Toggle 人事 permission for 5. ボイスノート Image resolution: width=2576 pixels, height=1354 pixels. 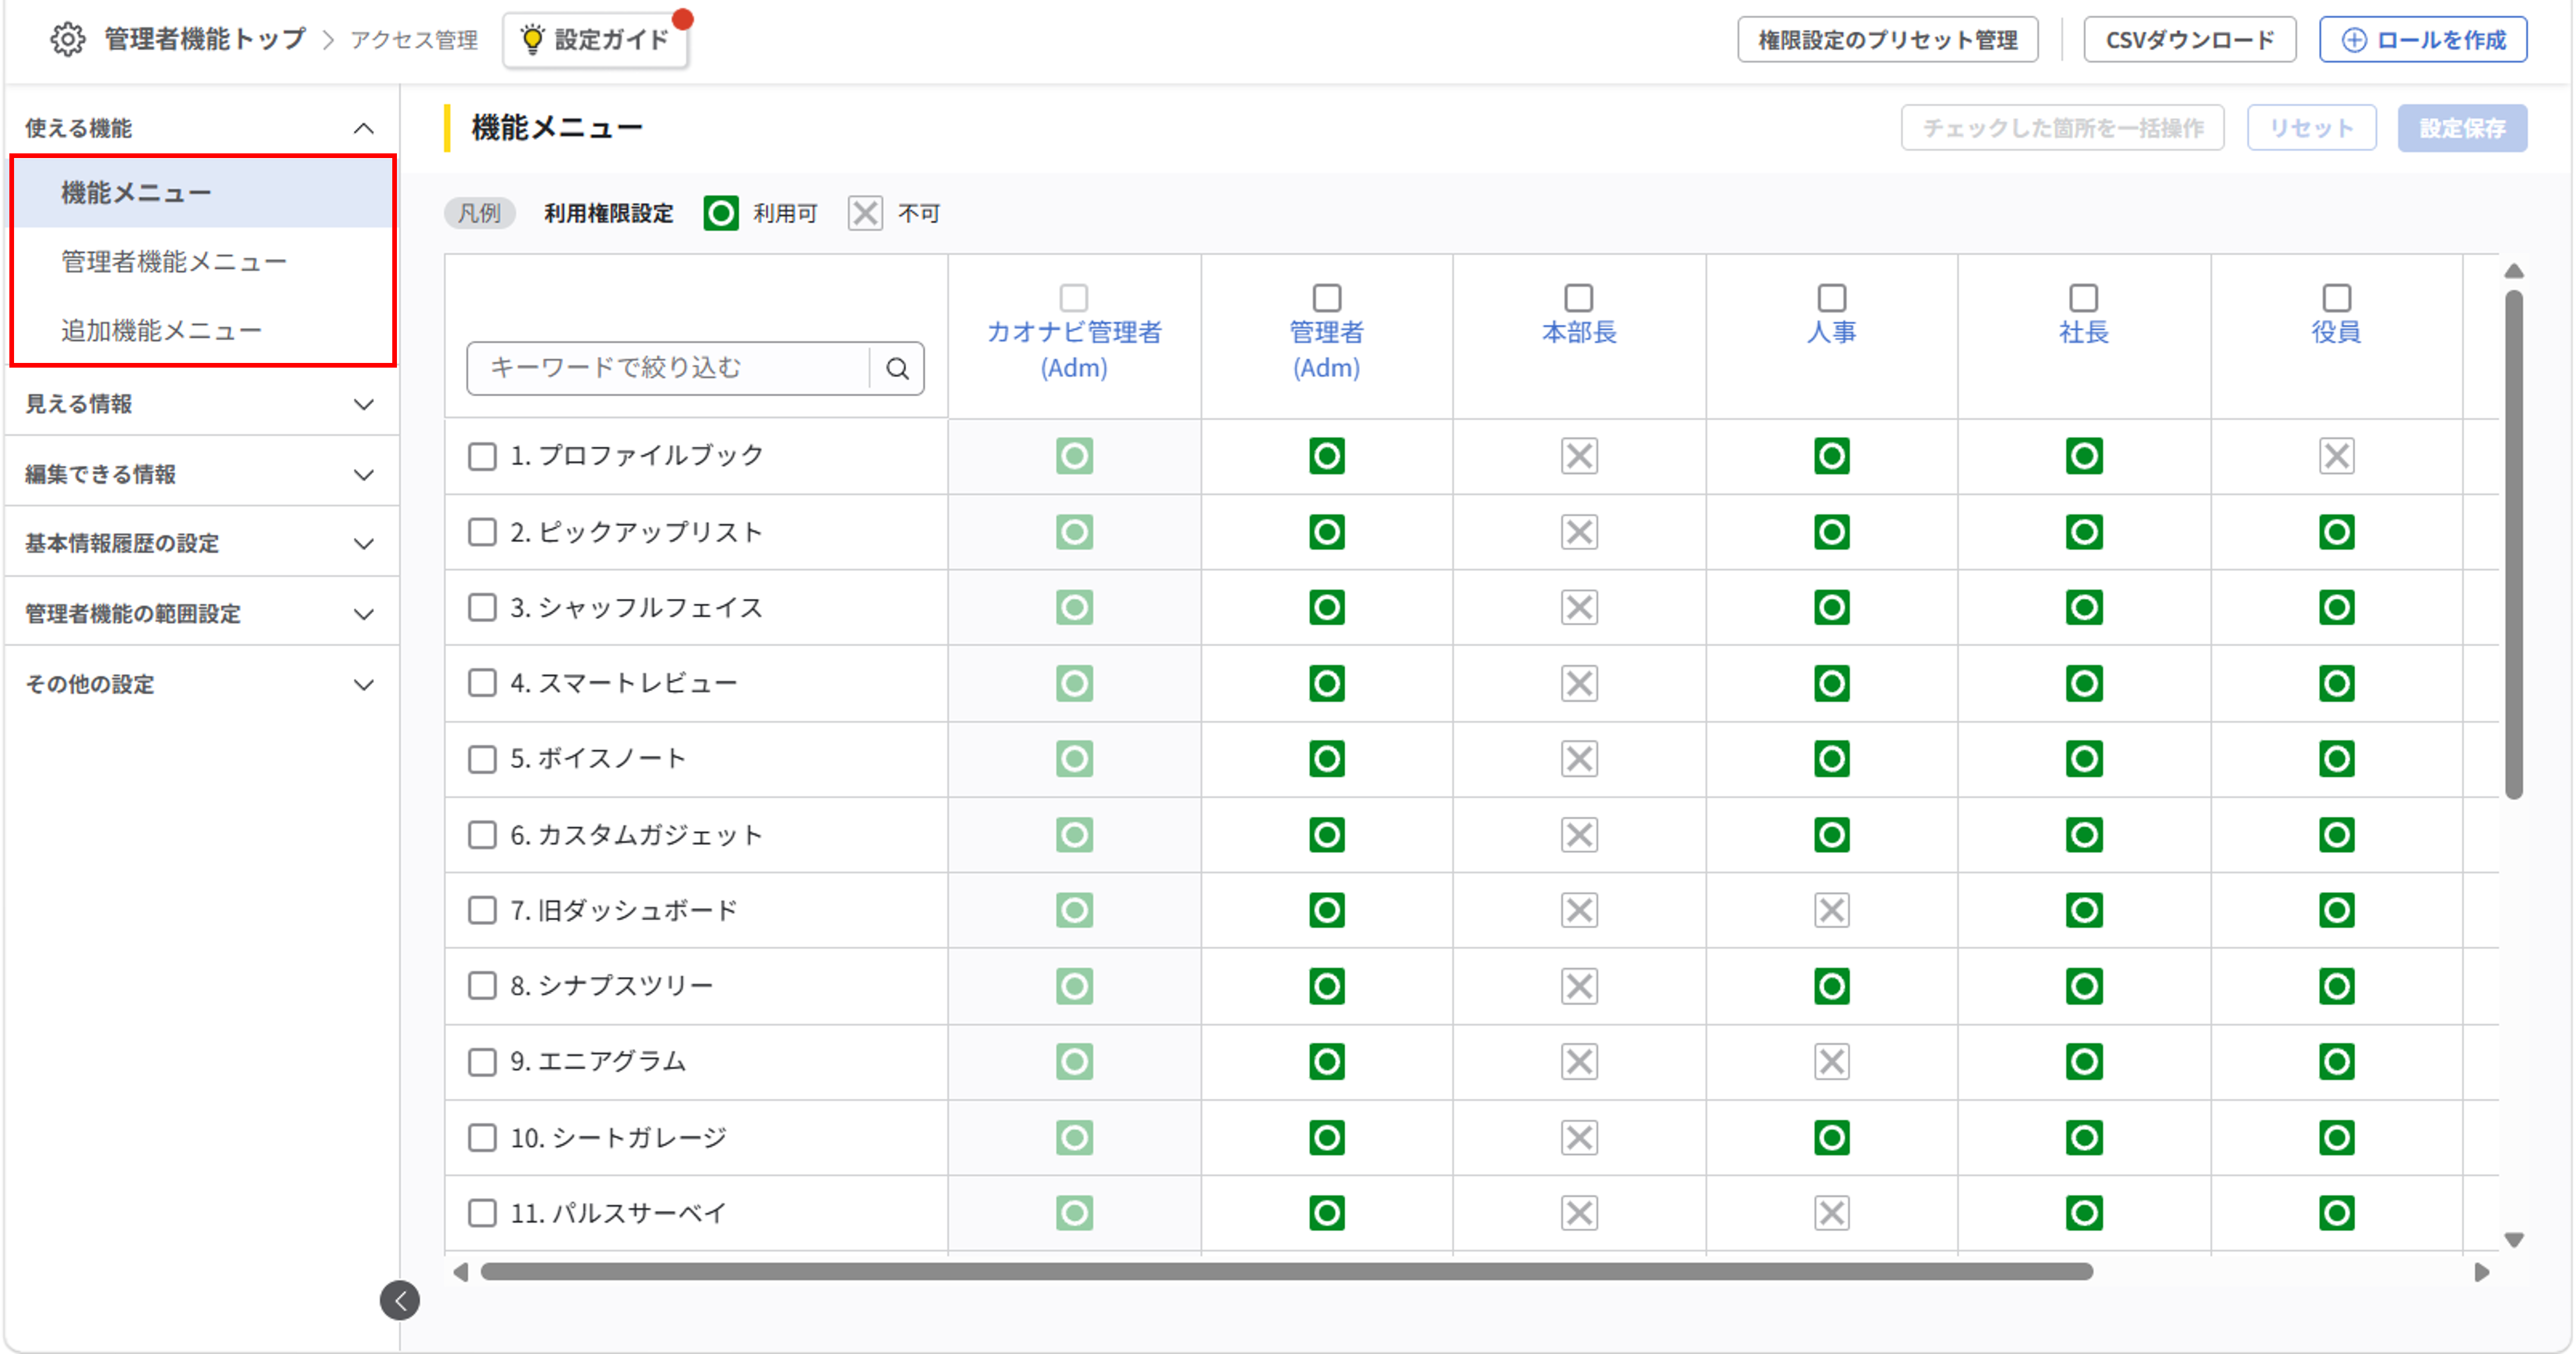(1831, 759)
